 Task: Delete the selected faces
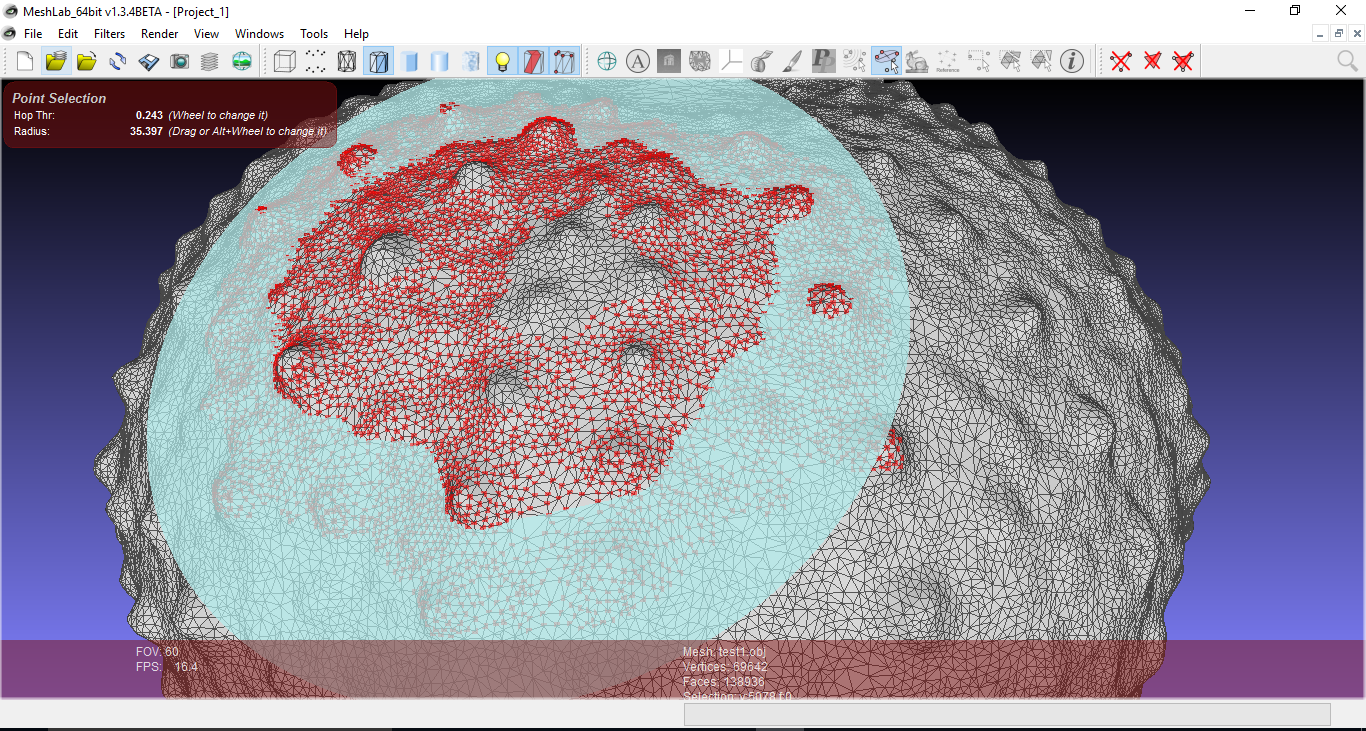coord(1152,61)
